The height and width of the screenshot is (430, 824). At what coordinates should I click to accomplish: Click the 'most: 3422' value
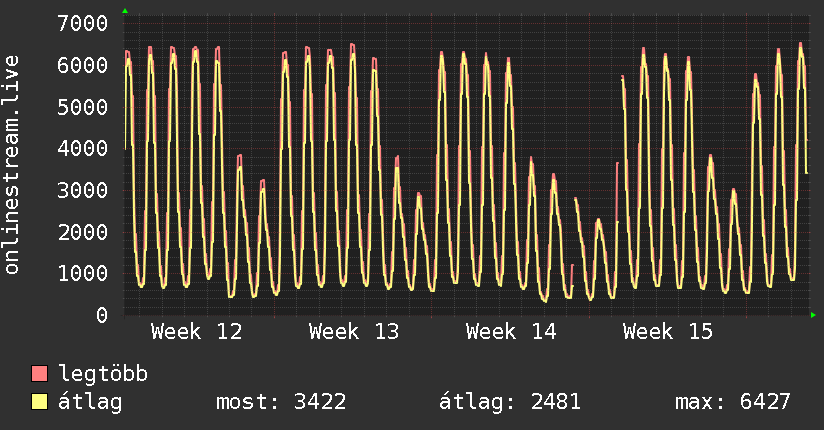(x=281, y=402)
